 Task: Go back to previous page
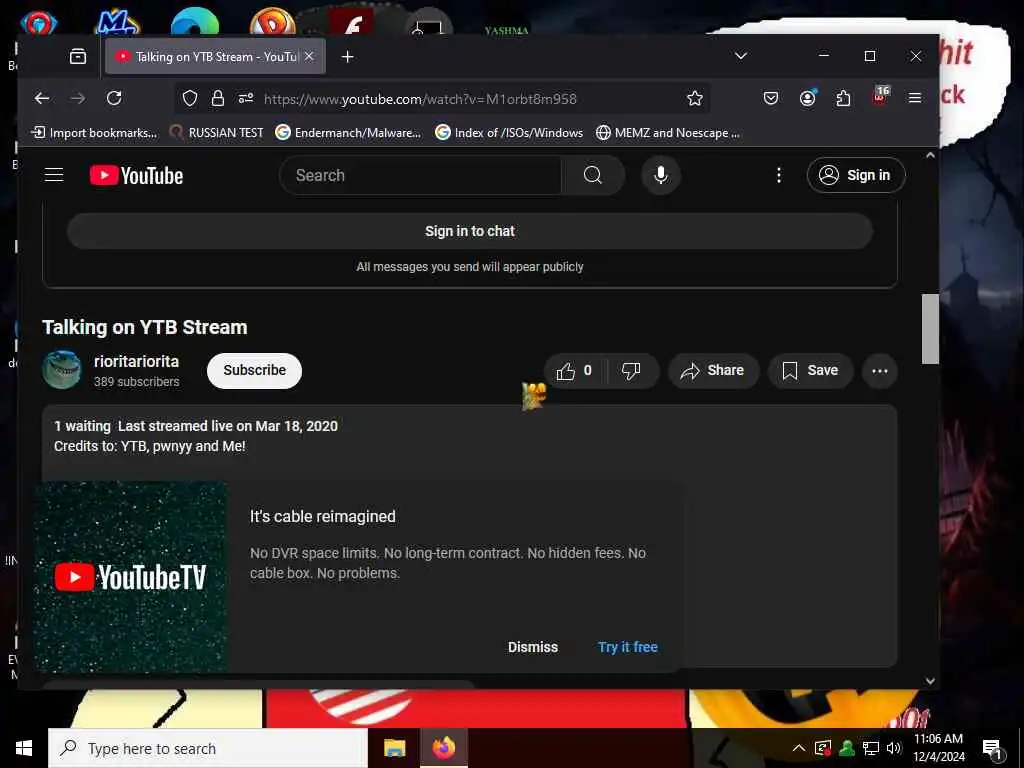click(x=42, y=98)
